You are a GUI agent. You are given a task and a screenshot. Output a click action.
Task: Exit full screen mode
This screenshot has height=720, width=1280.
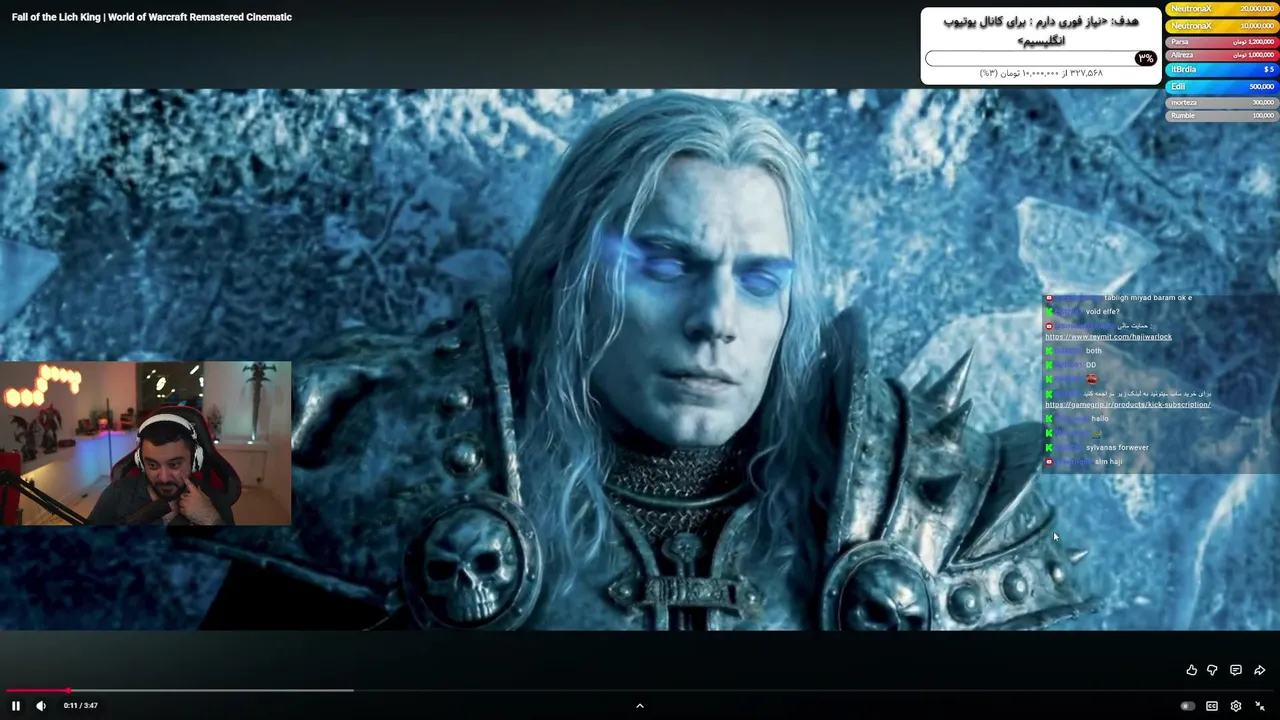(x=1260, y=706)
